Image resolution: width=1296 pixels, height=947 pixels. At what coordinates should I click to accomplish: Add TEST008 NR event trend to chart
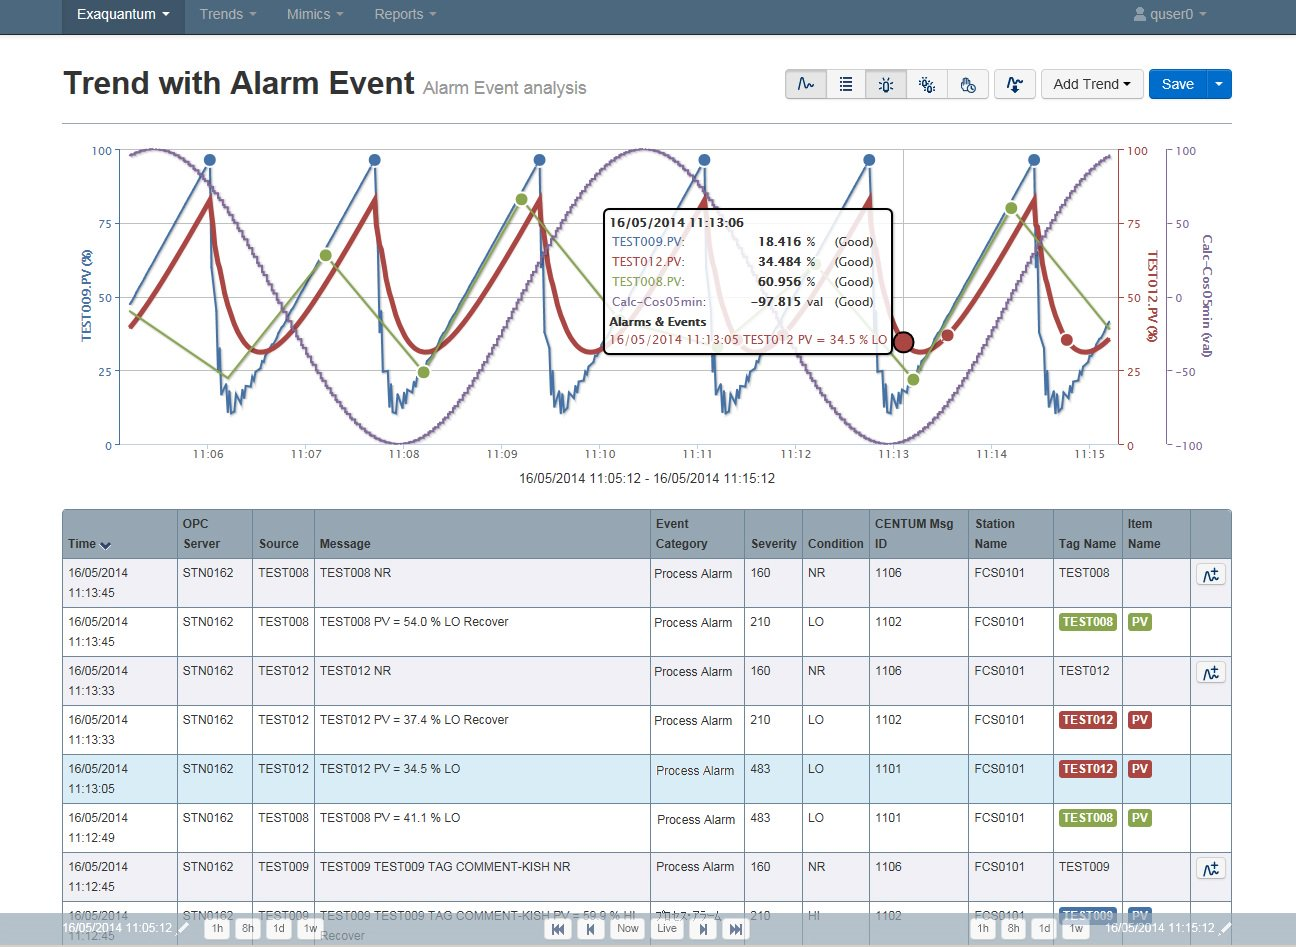click(1211, 575)
